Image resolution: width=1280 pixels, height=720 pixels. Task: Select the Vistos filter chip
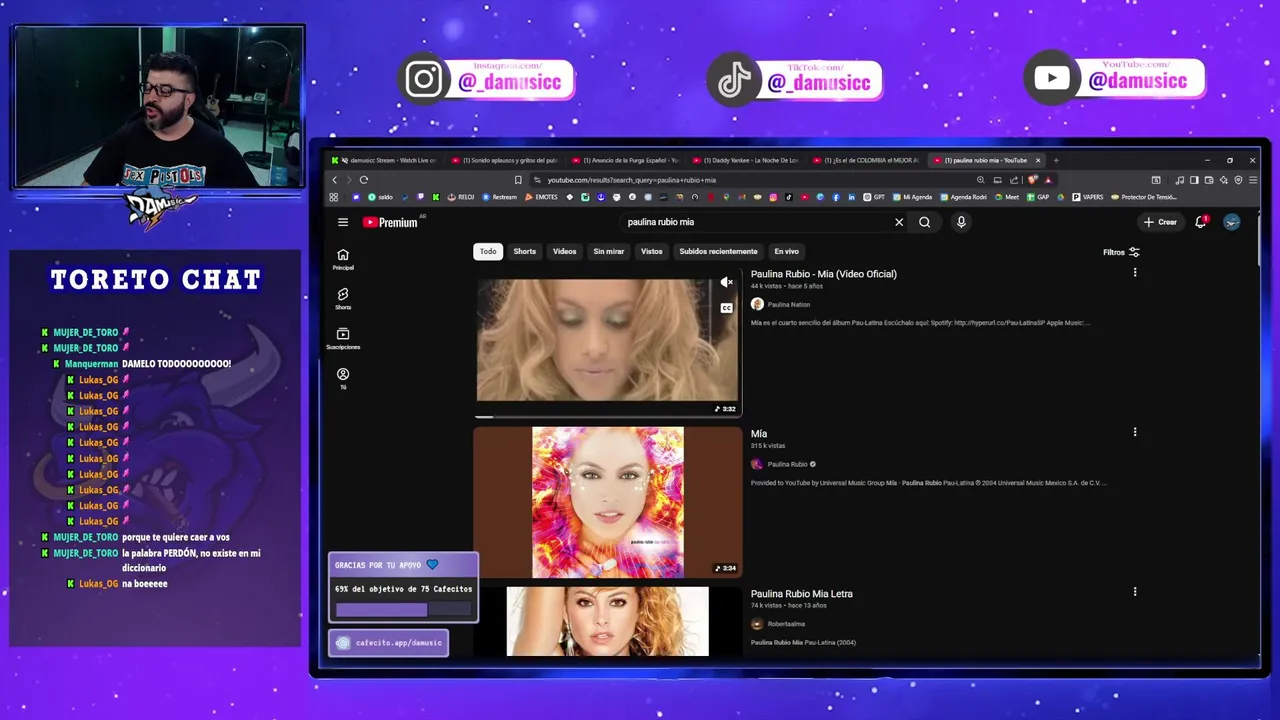651,251
